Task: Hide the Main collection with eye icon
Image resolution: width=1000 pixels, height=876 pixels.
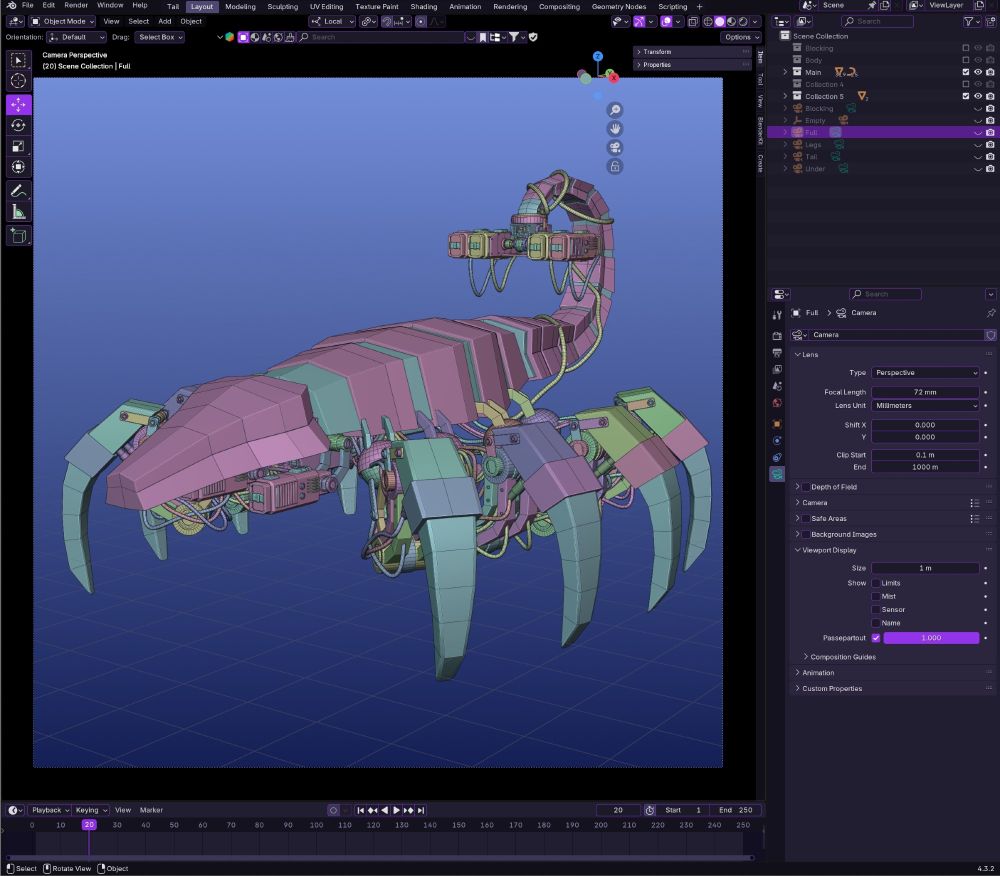Action: (978, 72)
